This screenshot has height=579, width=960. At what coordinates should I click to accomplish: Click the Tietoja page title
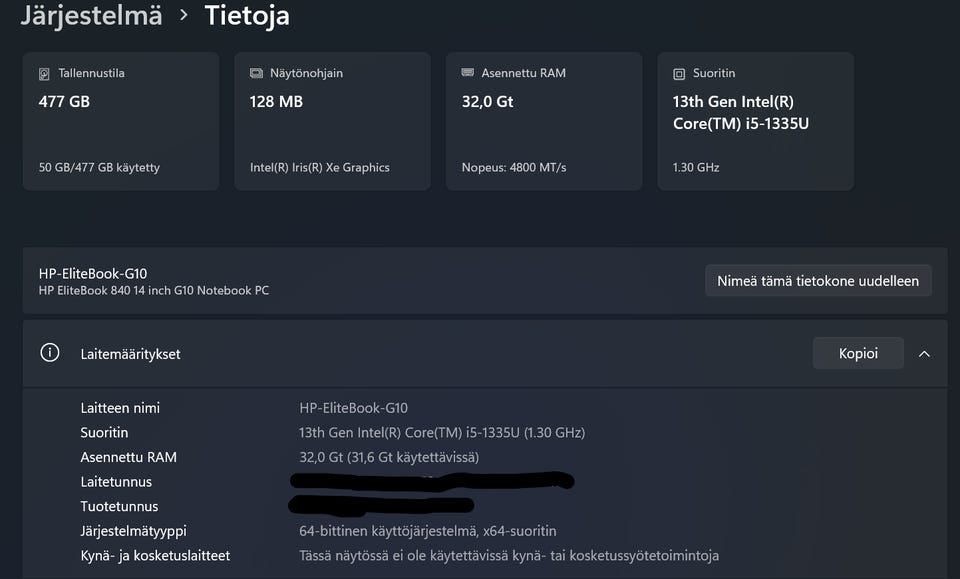click(x=247, y=15)
